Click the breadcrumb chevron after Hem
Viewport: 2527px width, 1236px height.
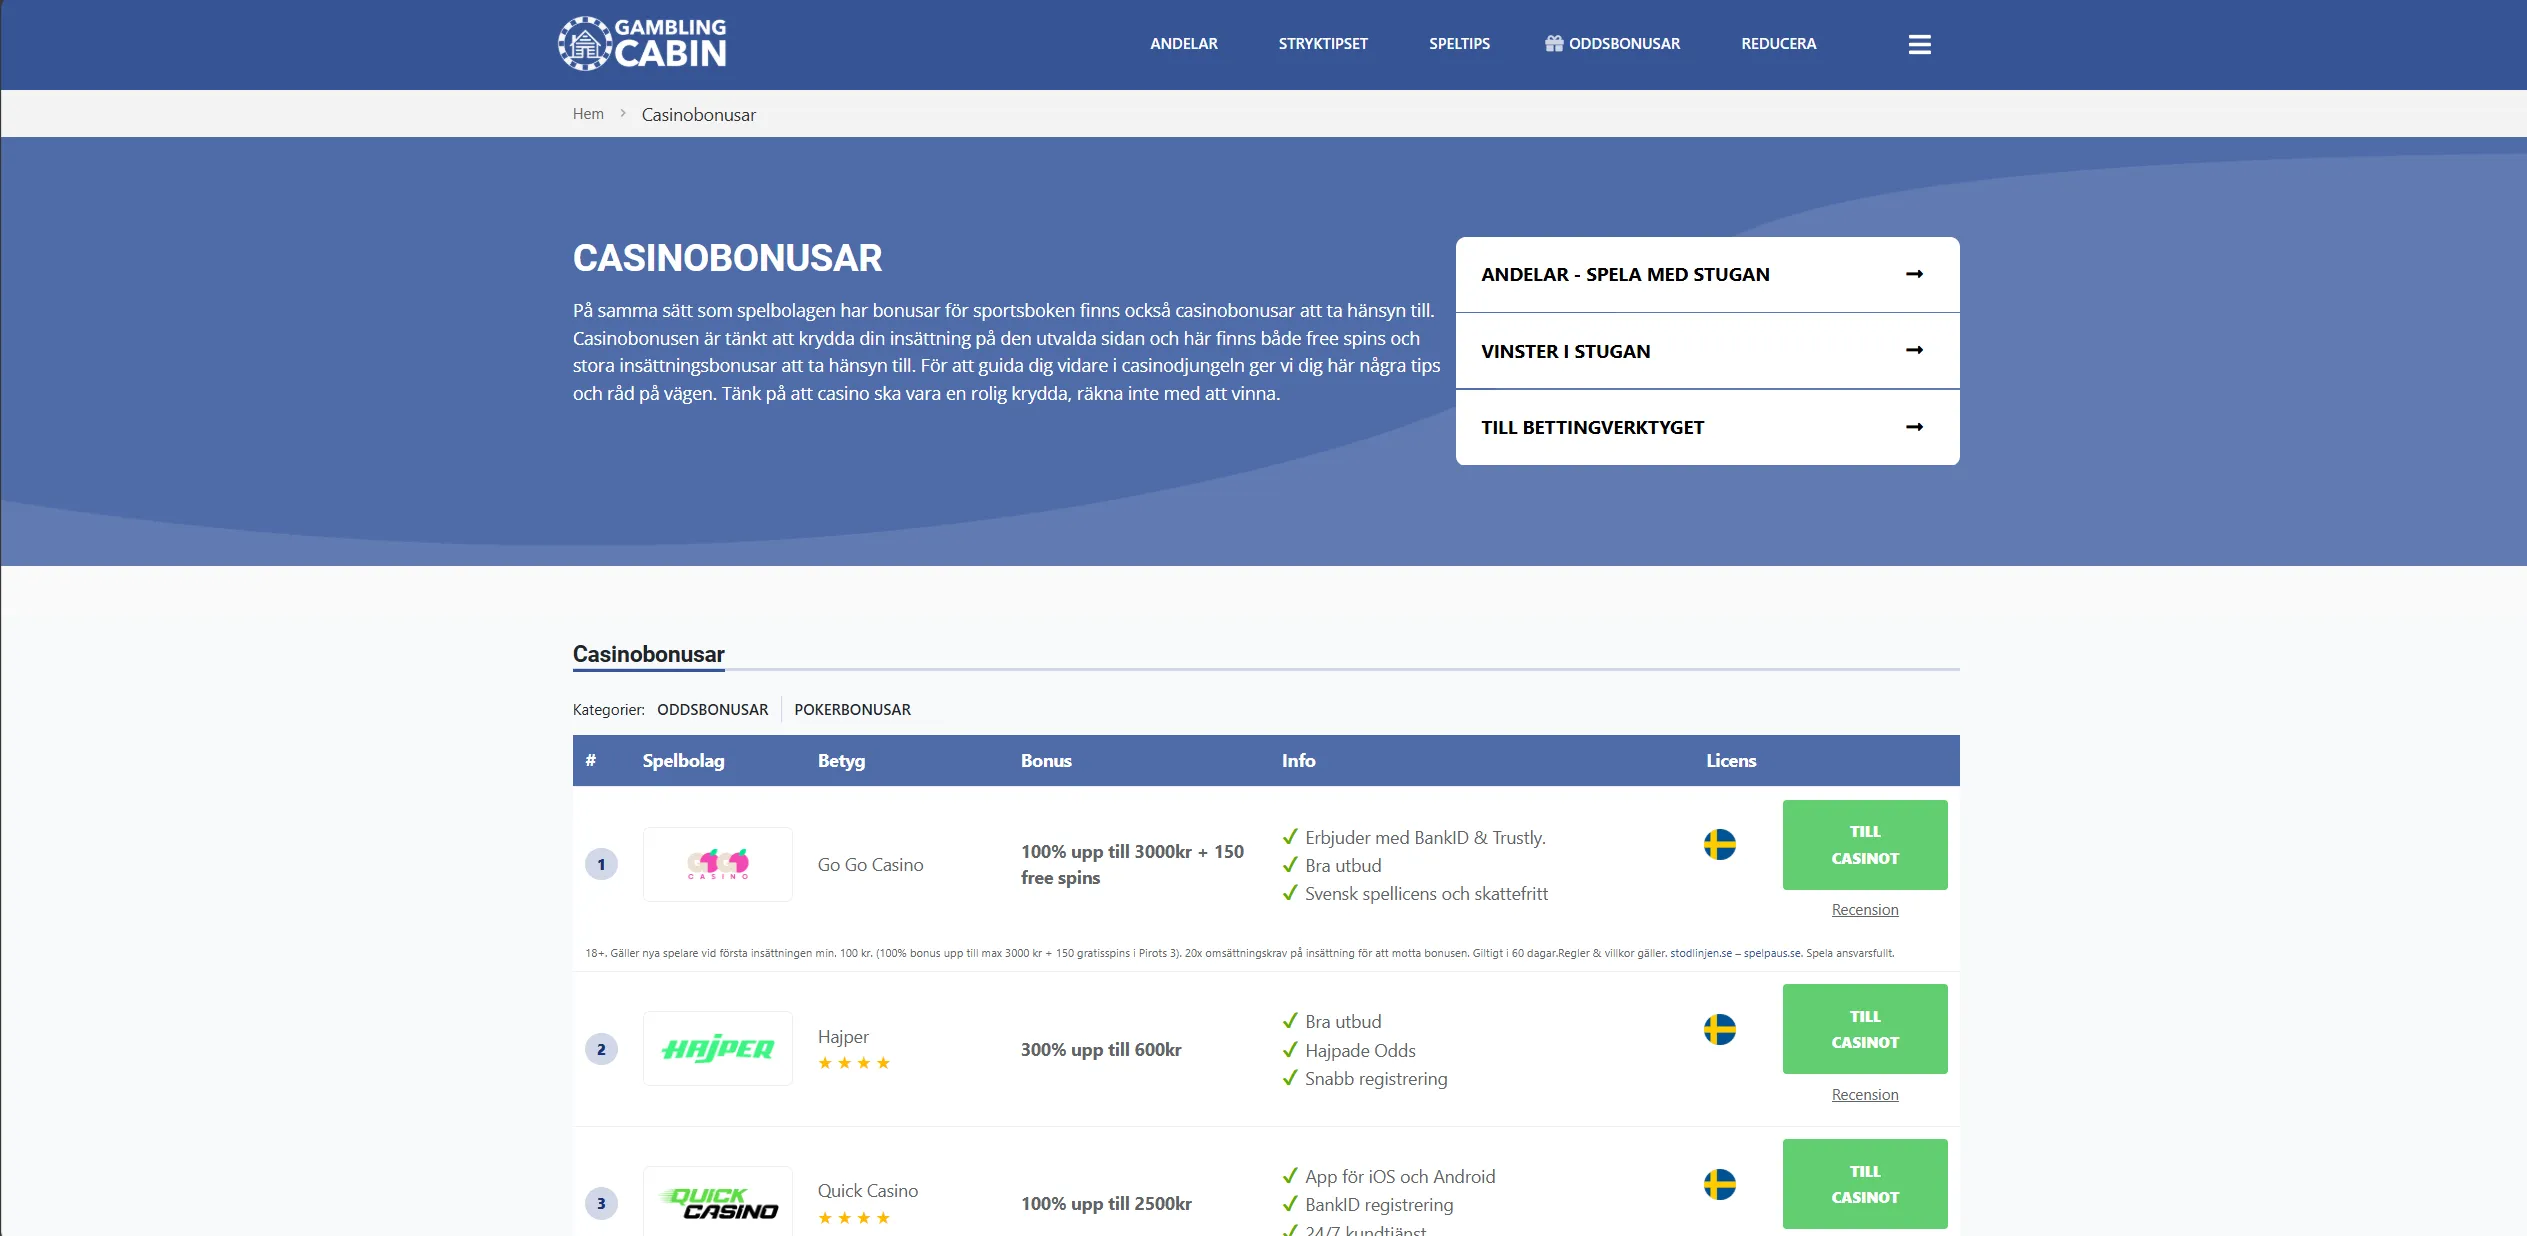[623, 114]
